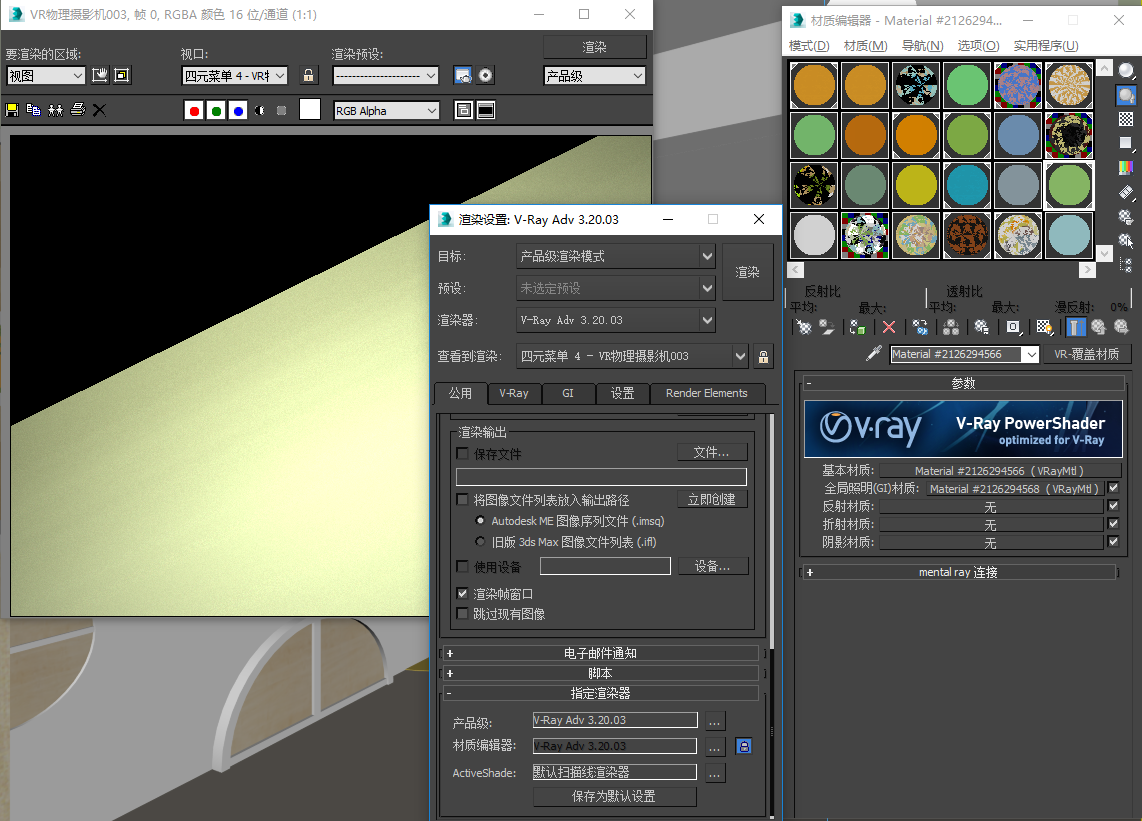Disable the 渲染帧窗口 checkbox

(462, 593)
